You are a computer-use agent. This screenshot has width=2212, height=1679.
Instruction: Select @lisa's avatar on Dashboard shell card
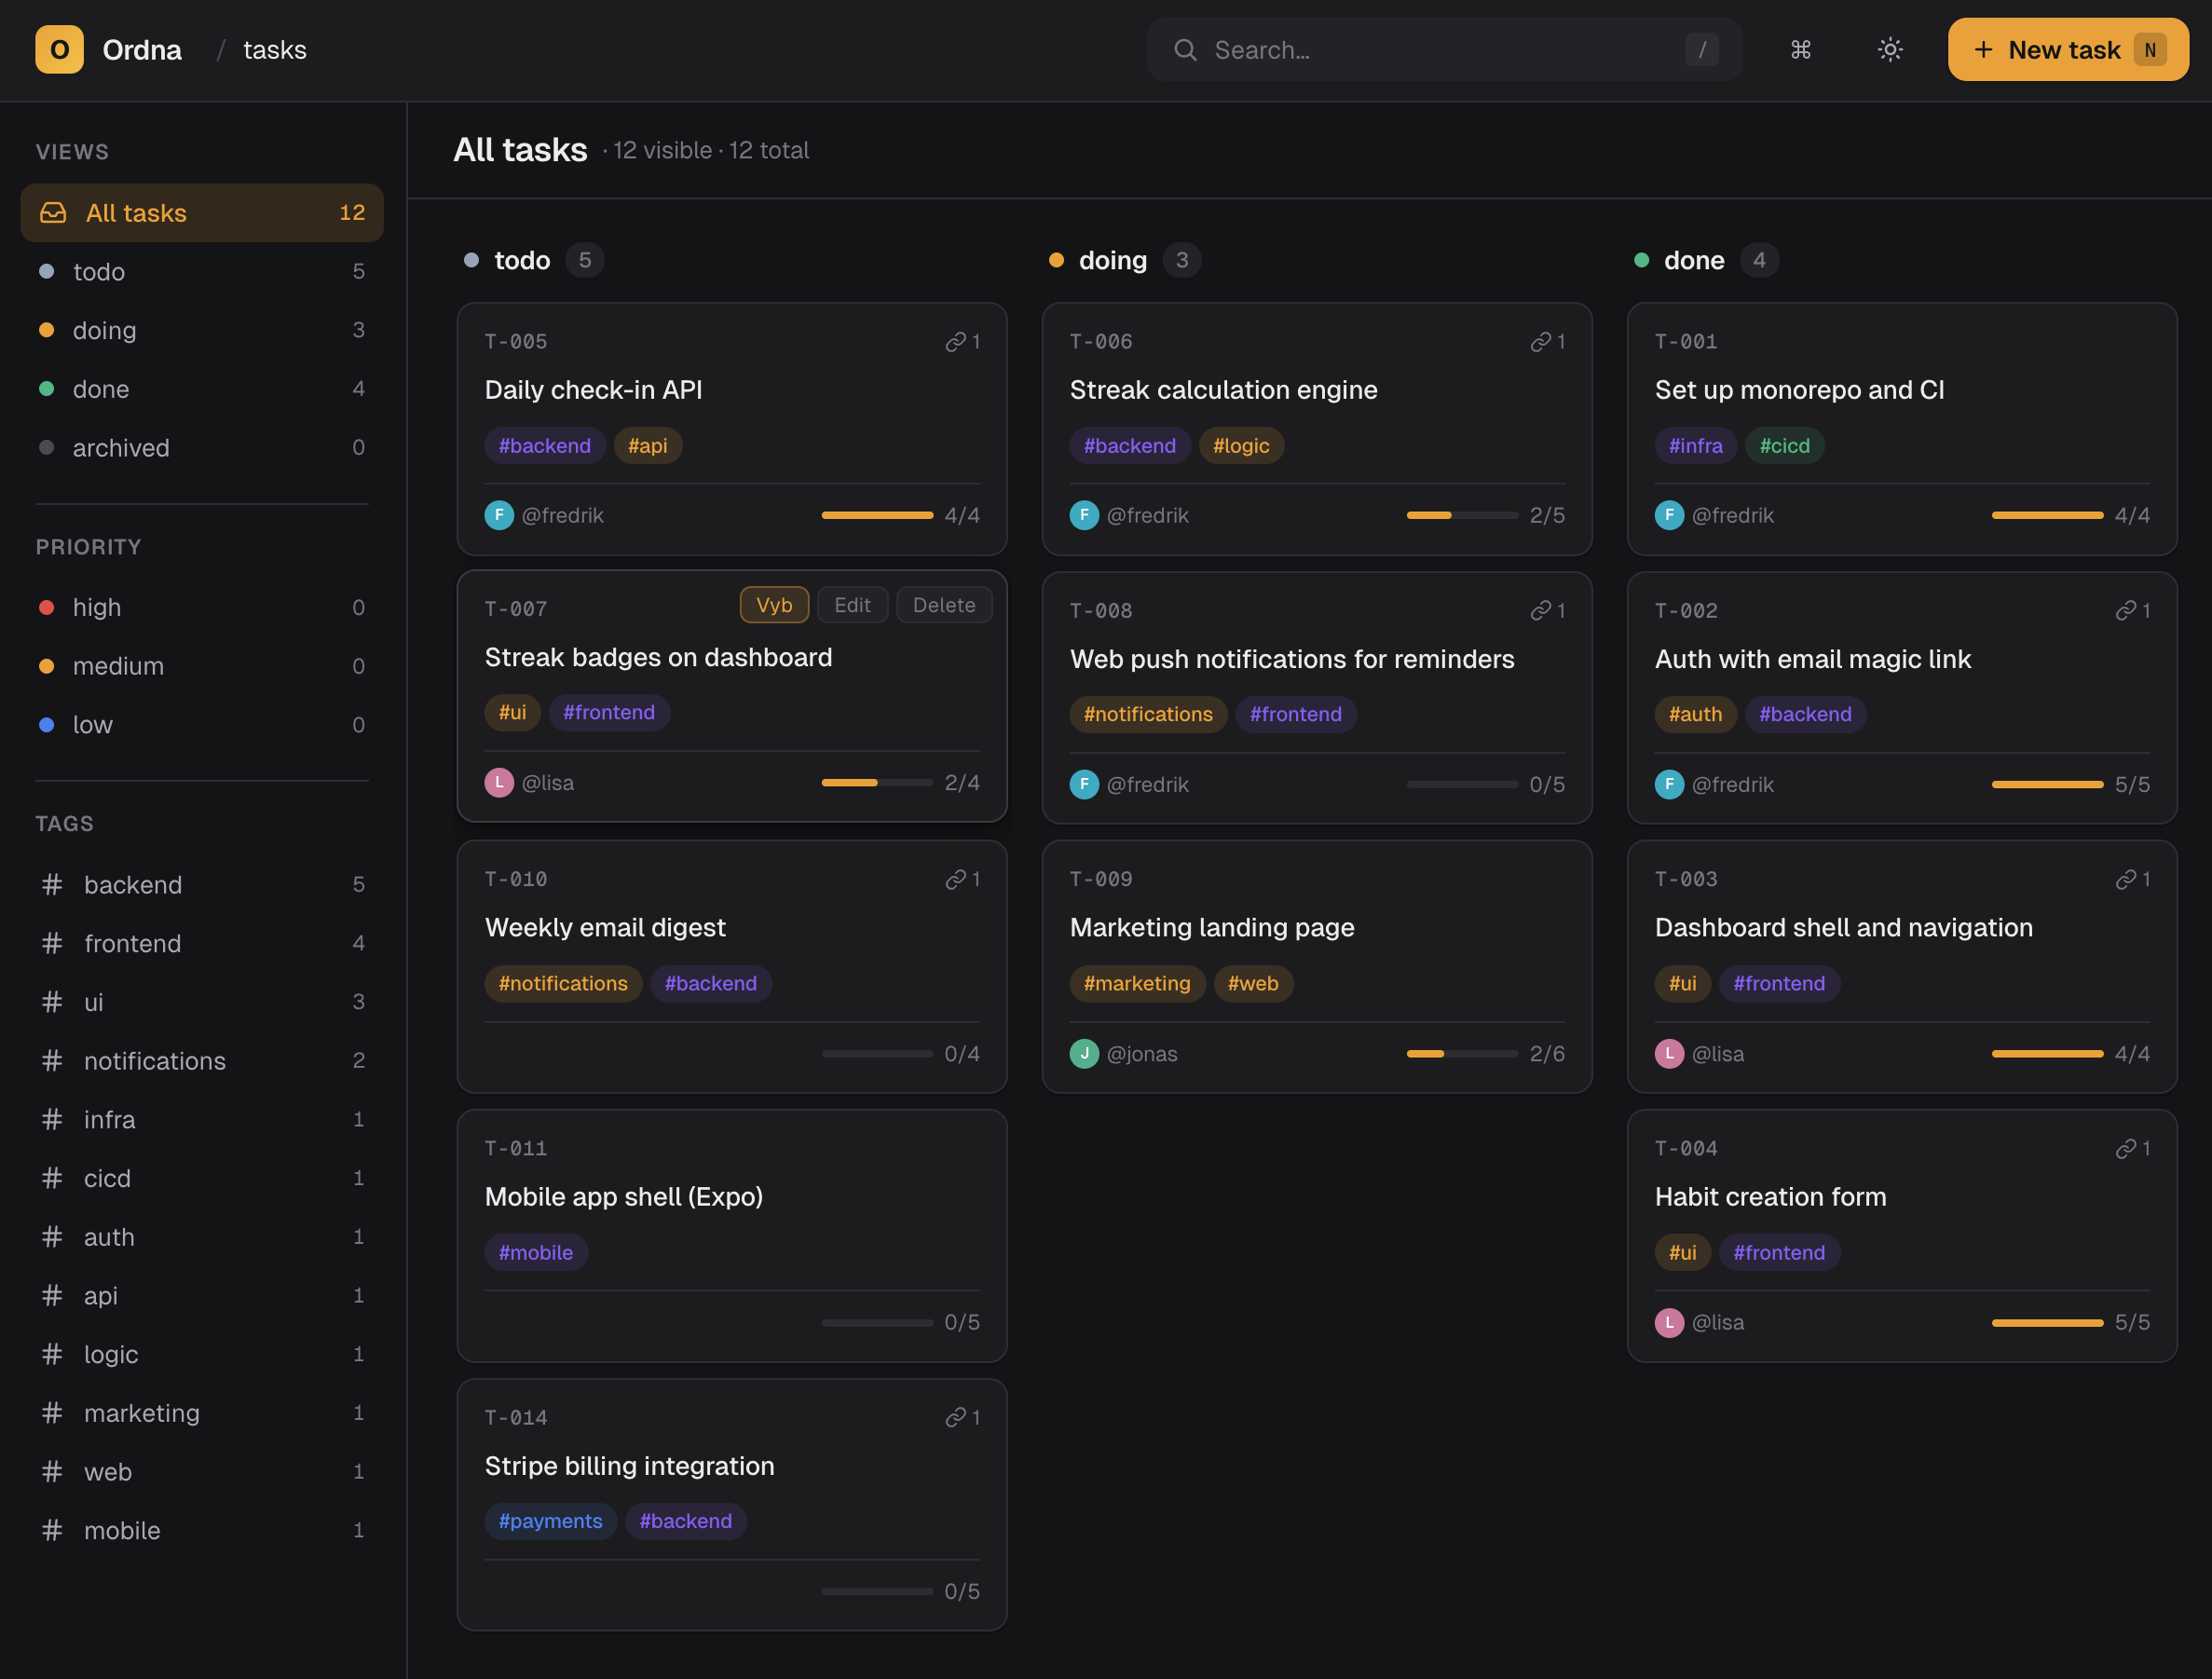(1669, 1053)
